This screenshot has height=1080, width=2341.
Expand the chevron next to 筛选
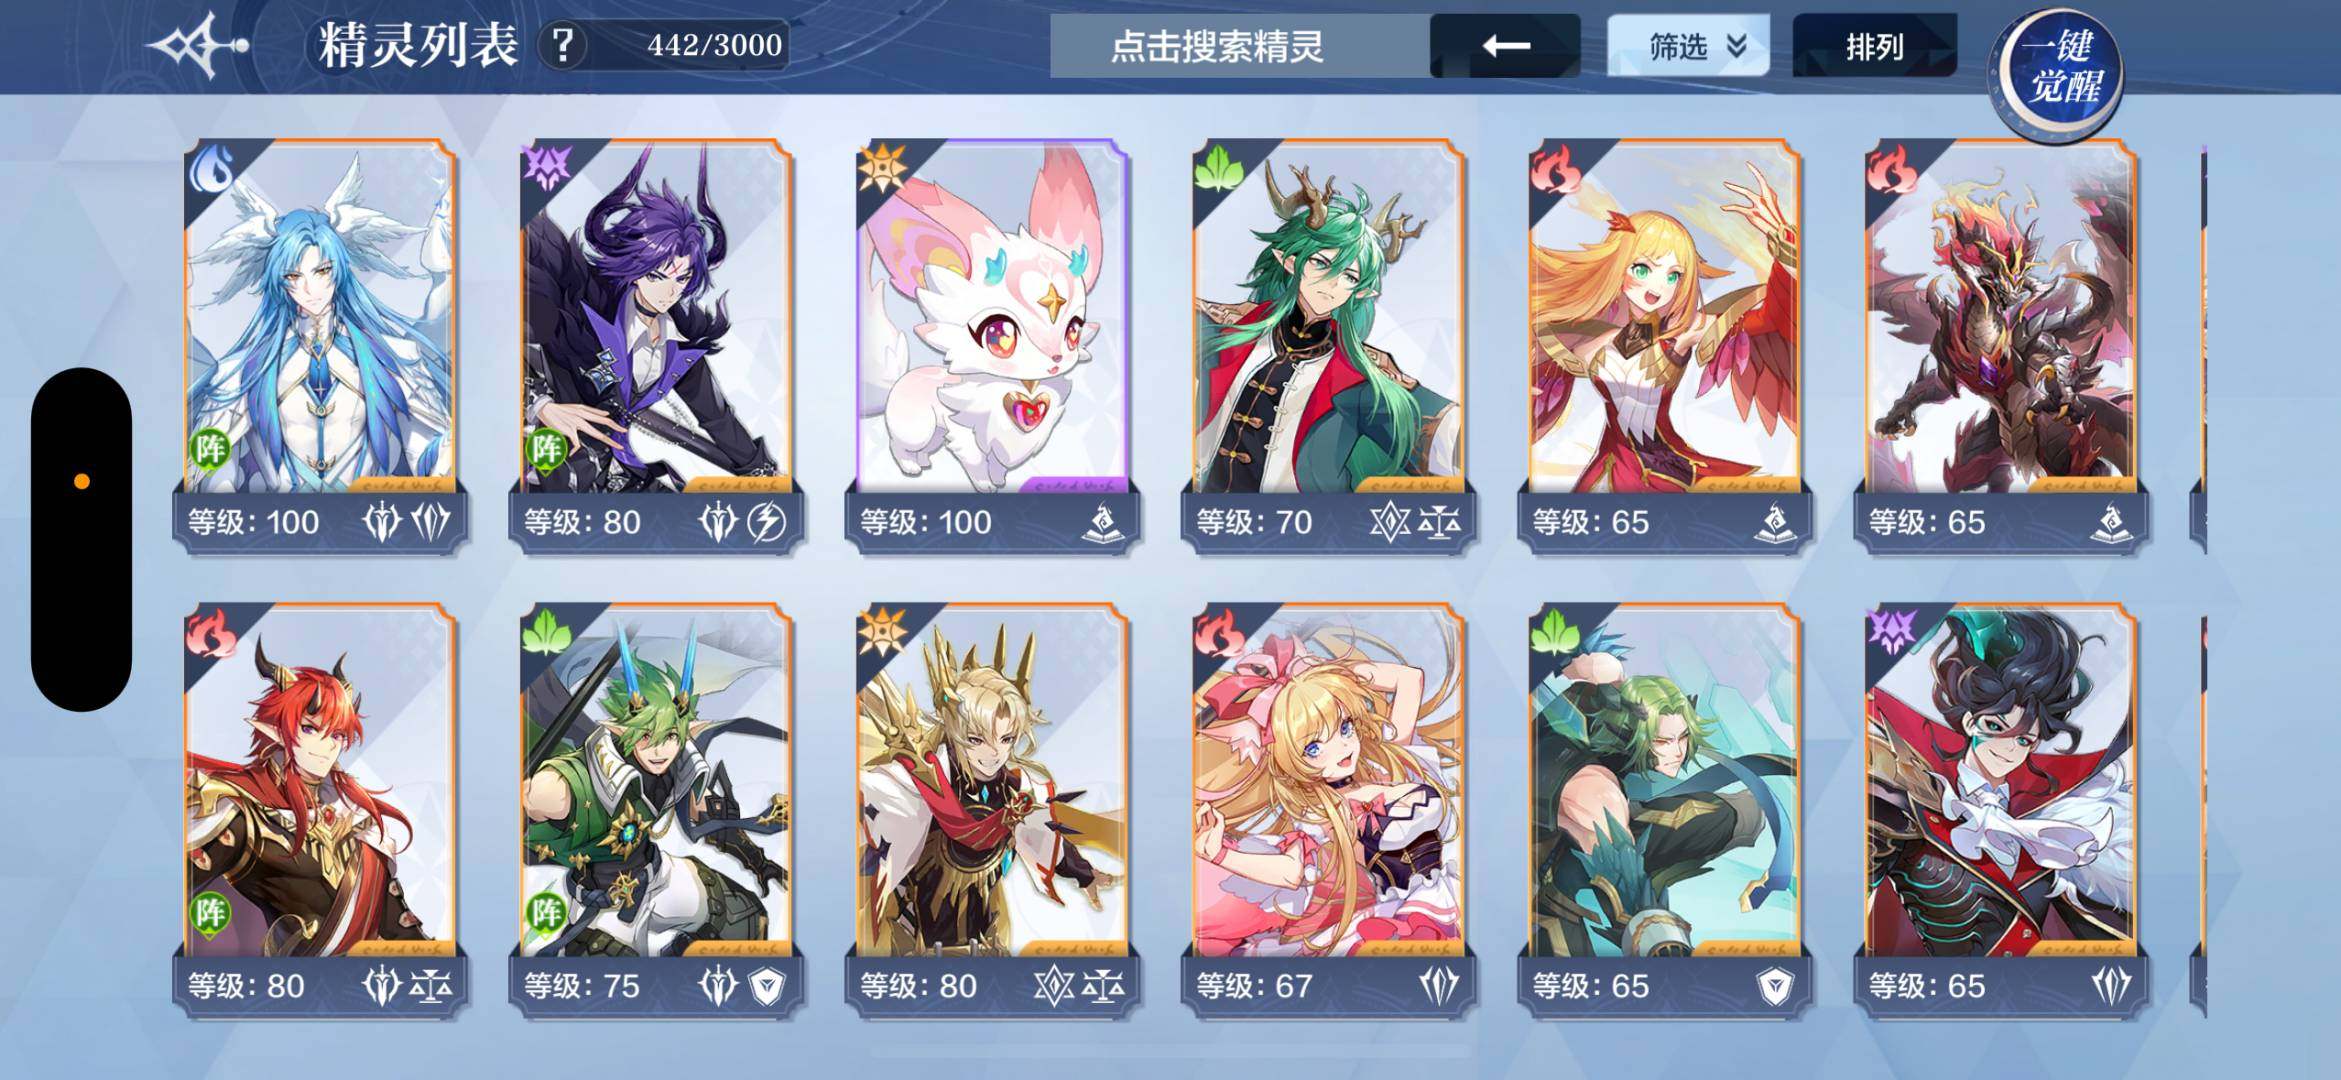click(1736, 46)
